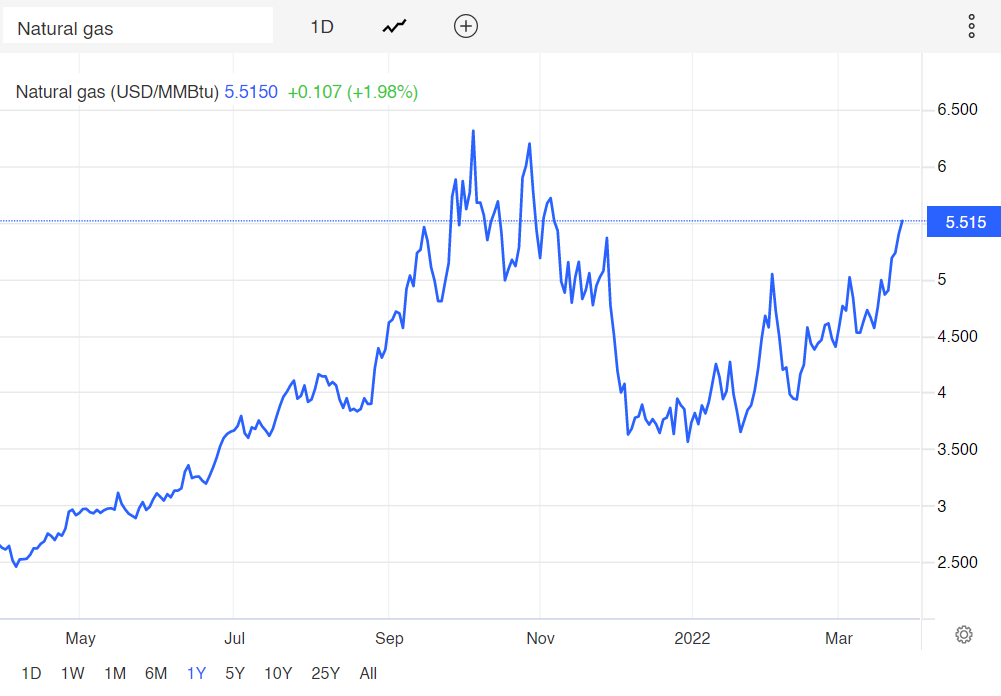The height and width of the screenshot is (696, 1001).
Task: Click the legend value 5.5150
Action: (x=251, y=92)
